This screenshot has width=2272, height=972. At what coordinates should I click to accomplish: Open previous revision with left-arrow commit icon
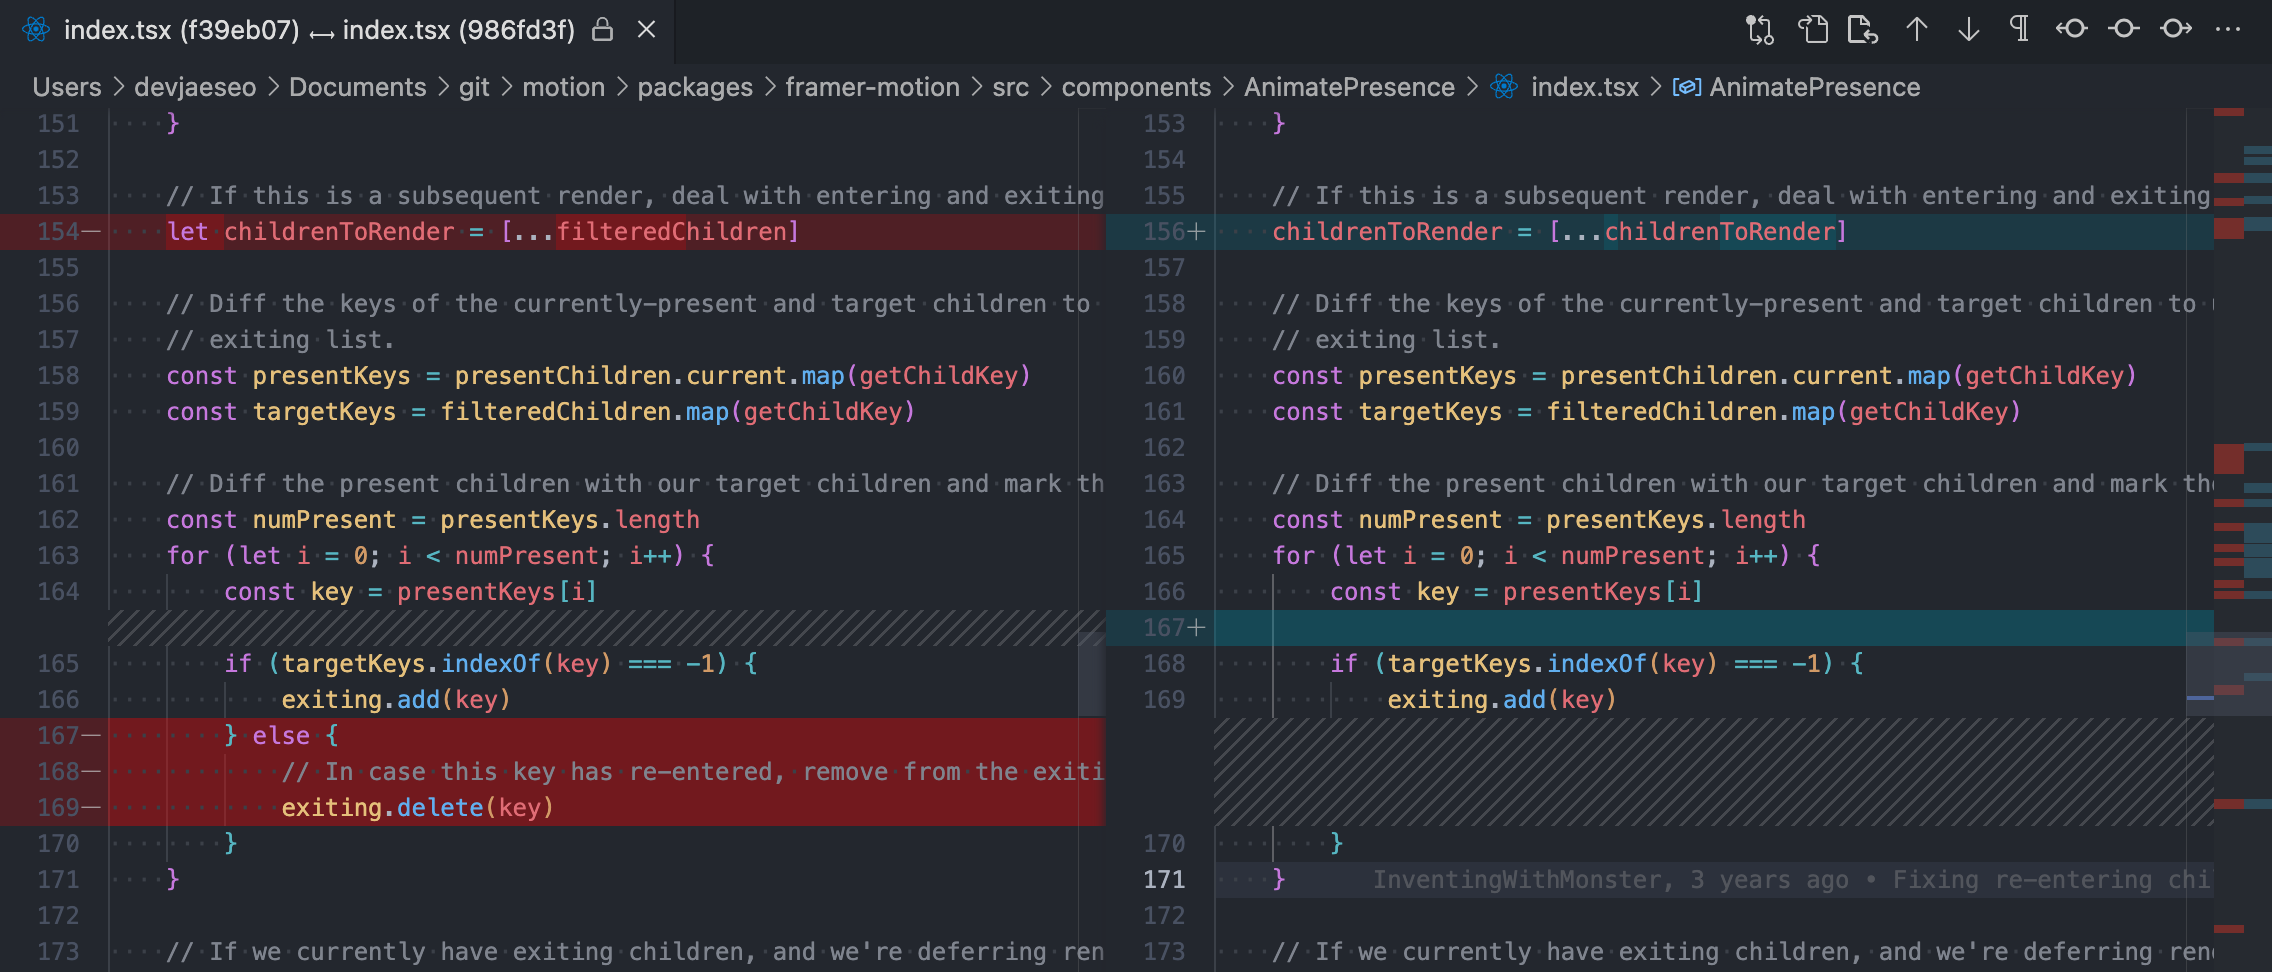click(x=2071, y=29)
